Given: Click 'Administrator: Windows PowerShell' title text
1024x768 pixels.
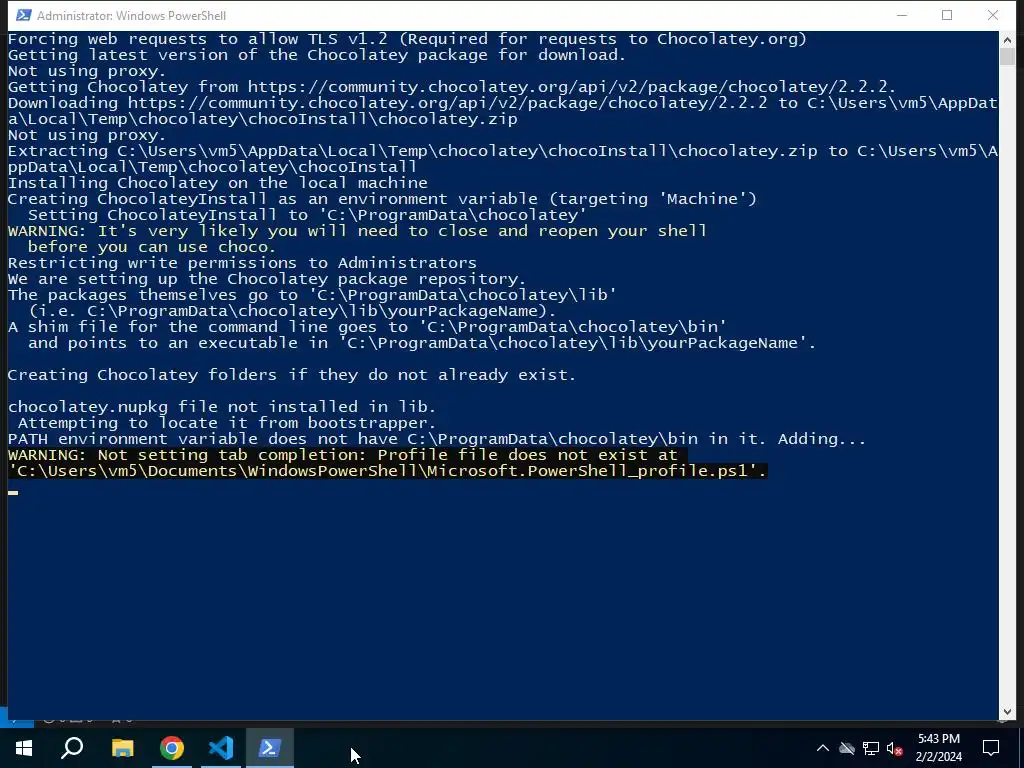Looking at the screenshot, I should click(x=131, y=15).
